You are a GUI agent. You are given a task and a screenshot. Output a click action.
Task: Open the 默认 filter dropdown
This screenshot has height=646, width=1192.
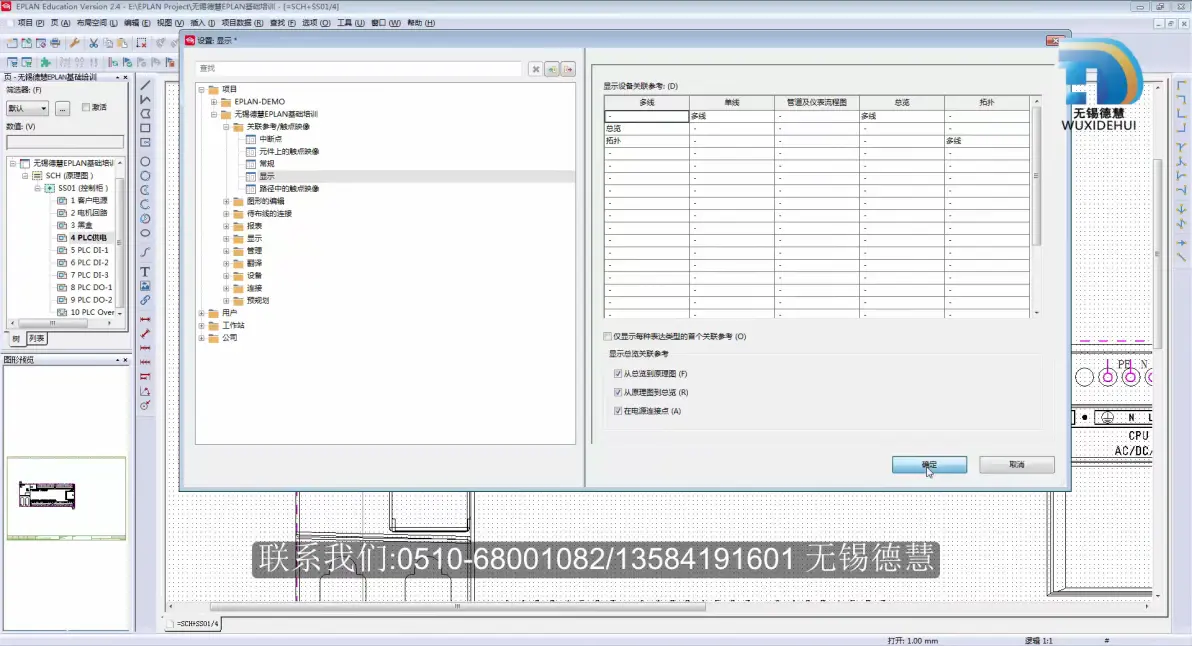tap(27, 109)
